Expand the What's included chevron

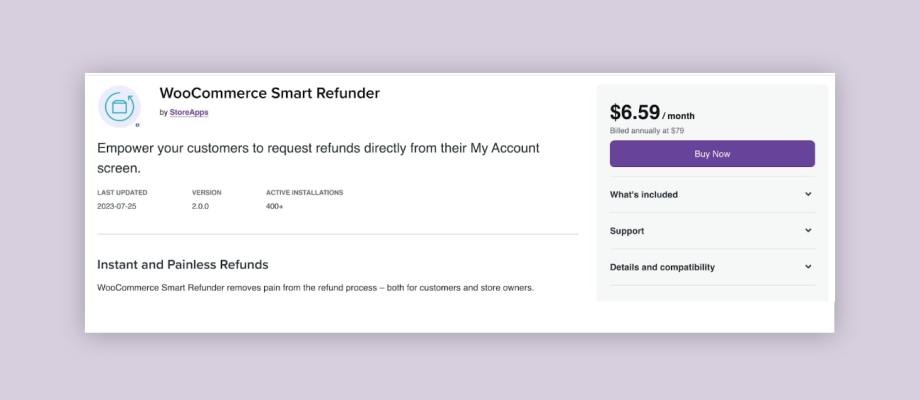(x=808, y=194)
